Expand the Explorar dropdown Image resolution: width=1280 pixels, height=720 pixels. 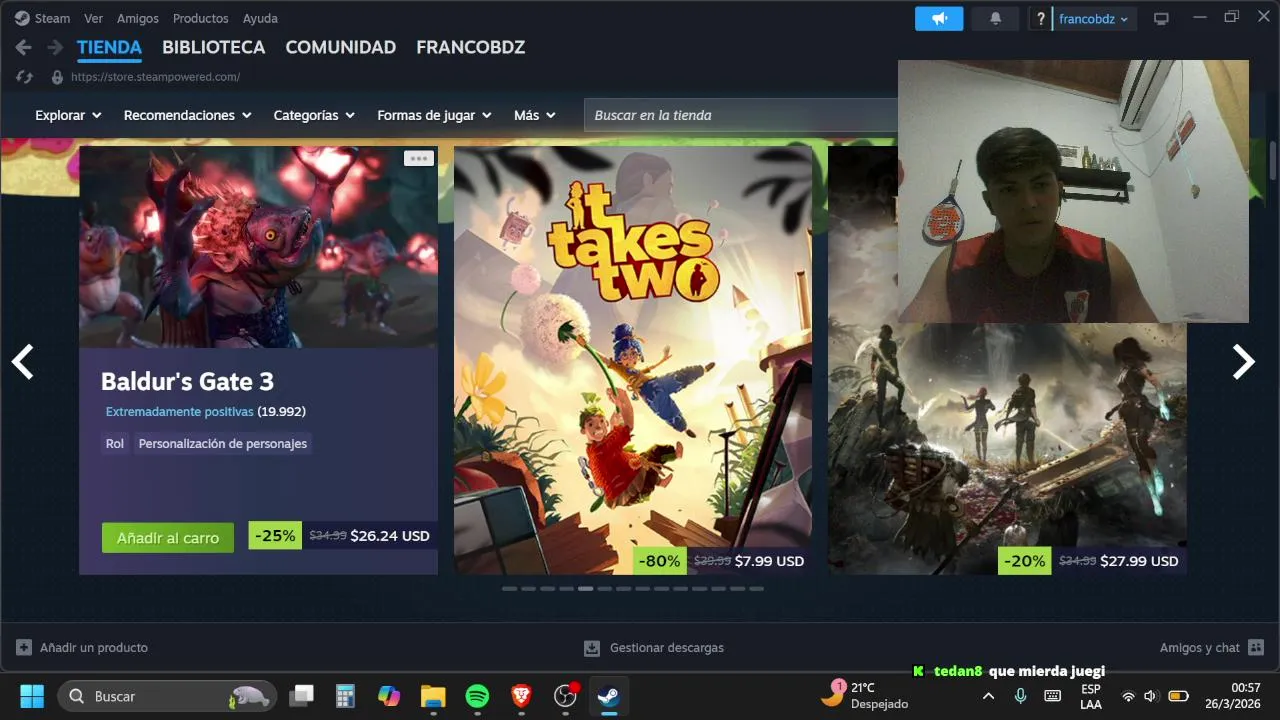pyautogui.click(x=68, y=115)
